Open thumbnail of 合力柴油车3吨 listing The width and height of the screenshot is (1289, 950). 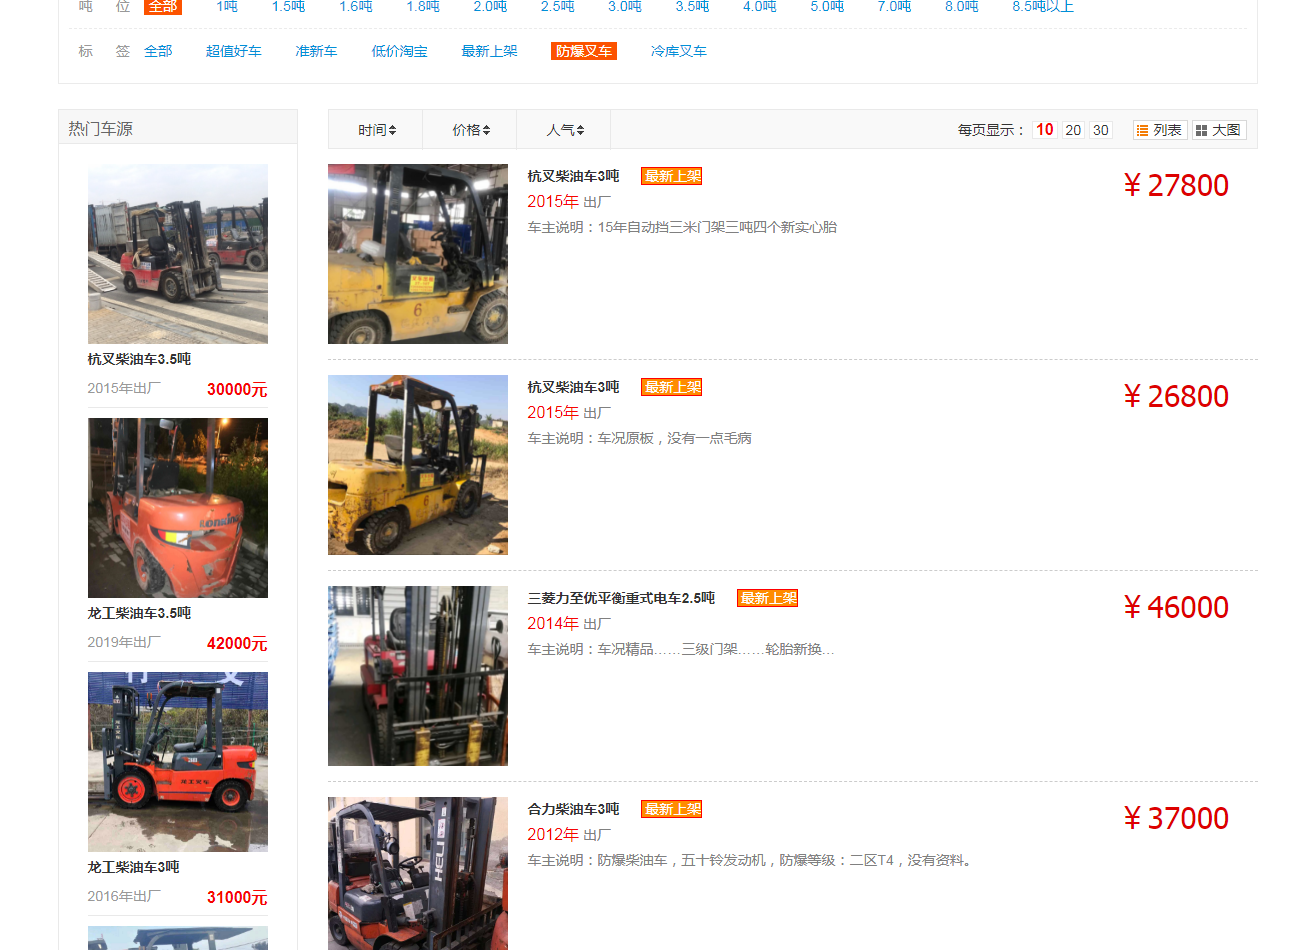418,873
